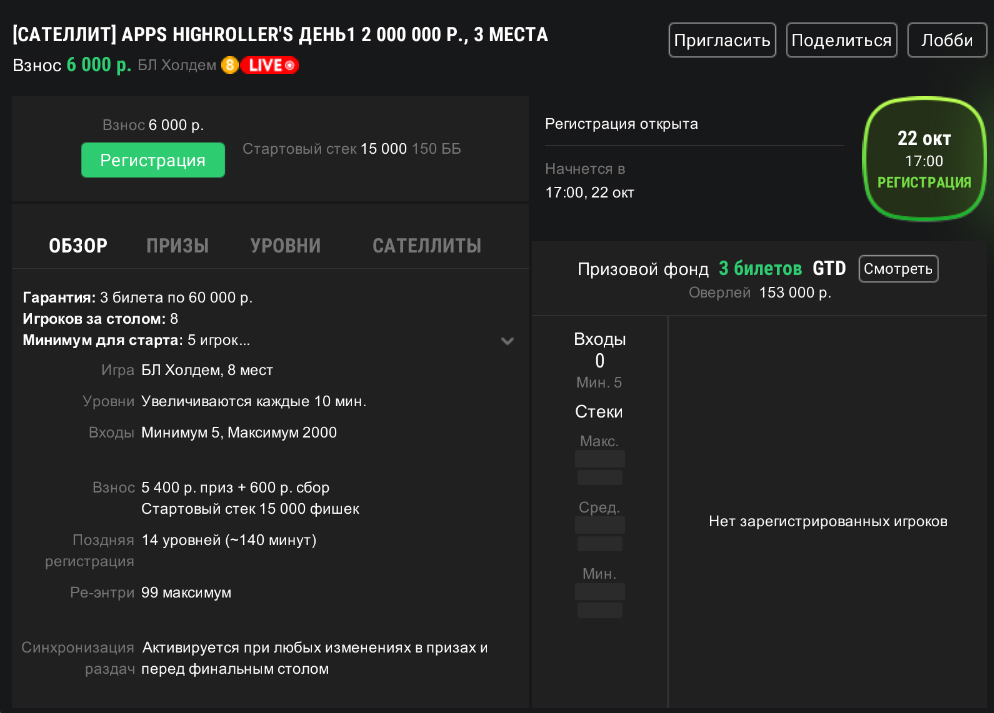Click Смотреть next to prize pool
The image size is (994, 713).
[898, 268]
